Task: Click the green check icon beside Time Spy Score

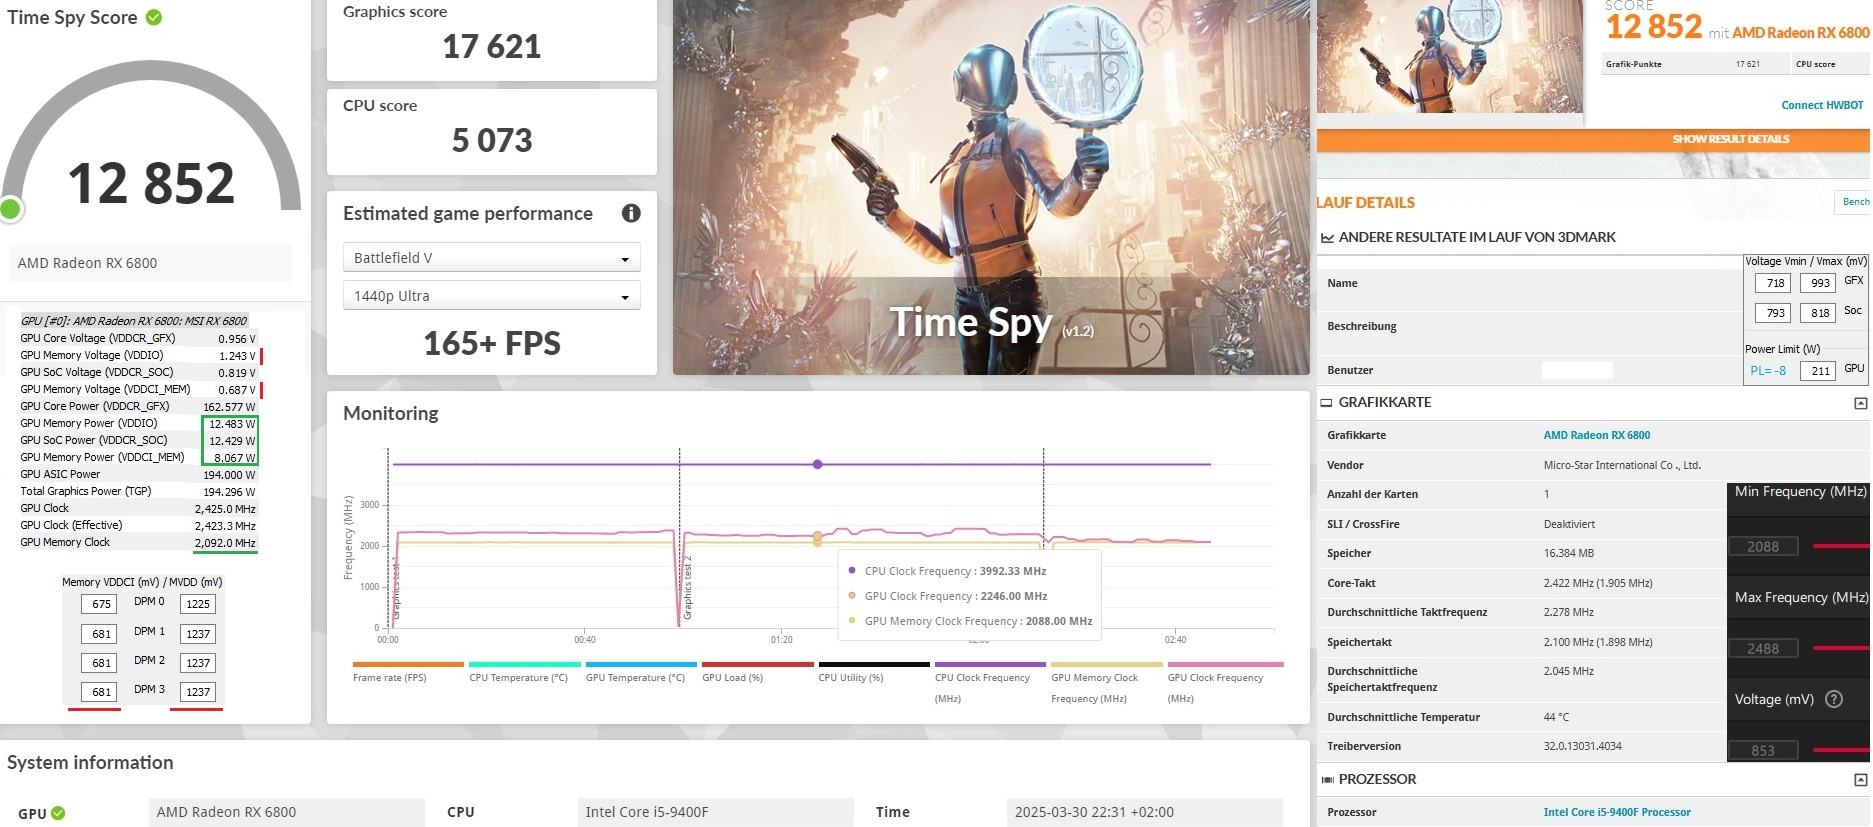Action: (154, 17)
